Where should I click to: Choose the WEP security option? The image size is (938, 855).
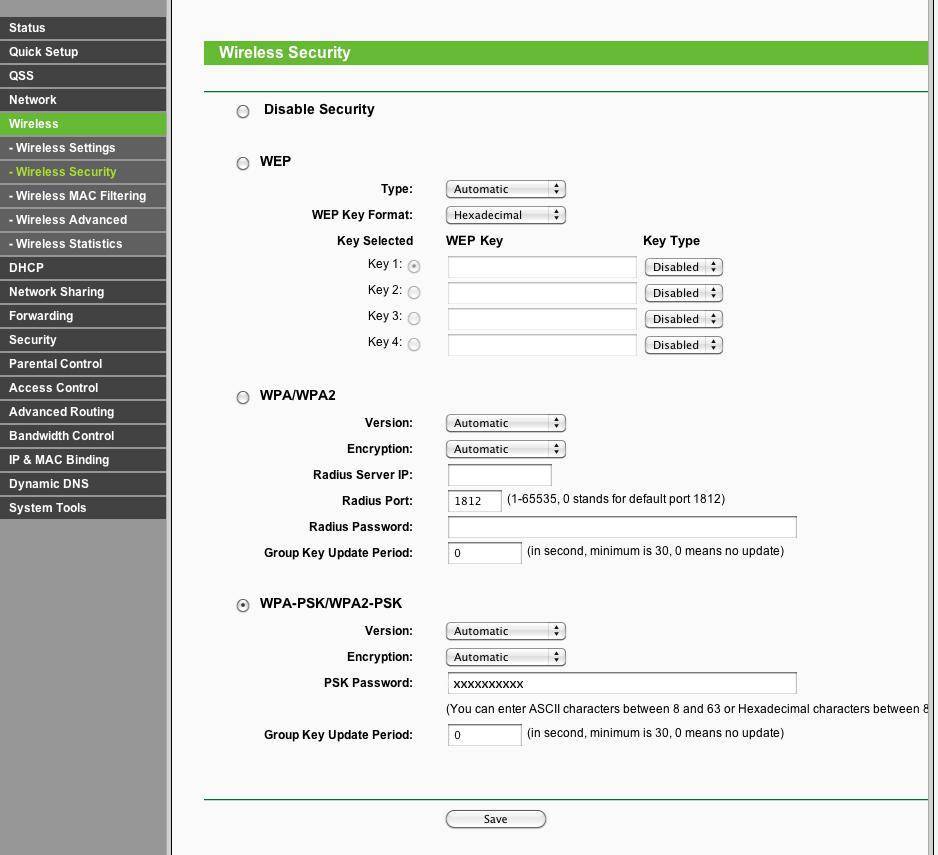pyautogui.click(x=243, y=163)
